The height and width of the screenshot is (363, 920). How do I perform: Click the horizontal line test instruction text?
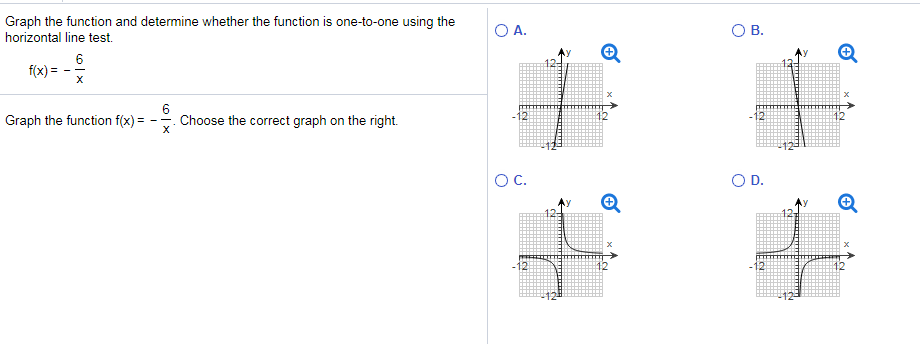click(x=229, y=30)
